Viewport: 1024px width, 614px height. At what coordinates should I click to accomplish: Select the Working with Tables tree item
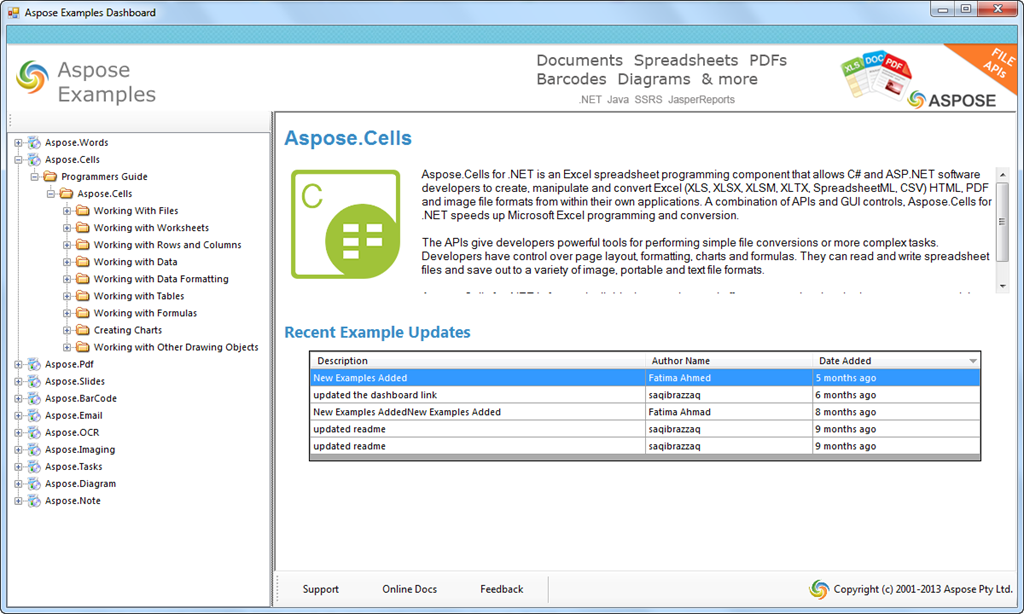click(x=138, y=296)
